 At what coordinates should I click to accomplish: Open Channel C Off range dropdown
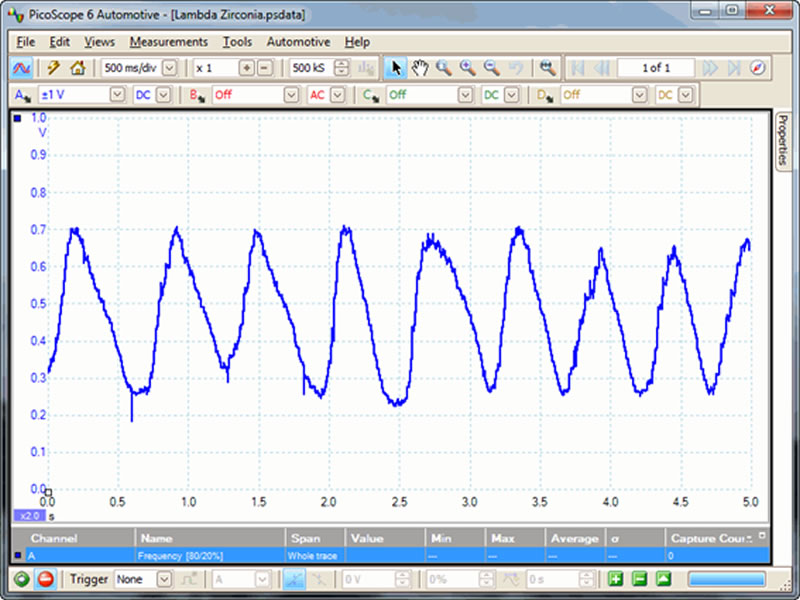tap(465, 95)
